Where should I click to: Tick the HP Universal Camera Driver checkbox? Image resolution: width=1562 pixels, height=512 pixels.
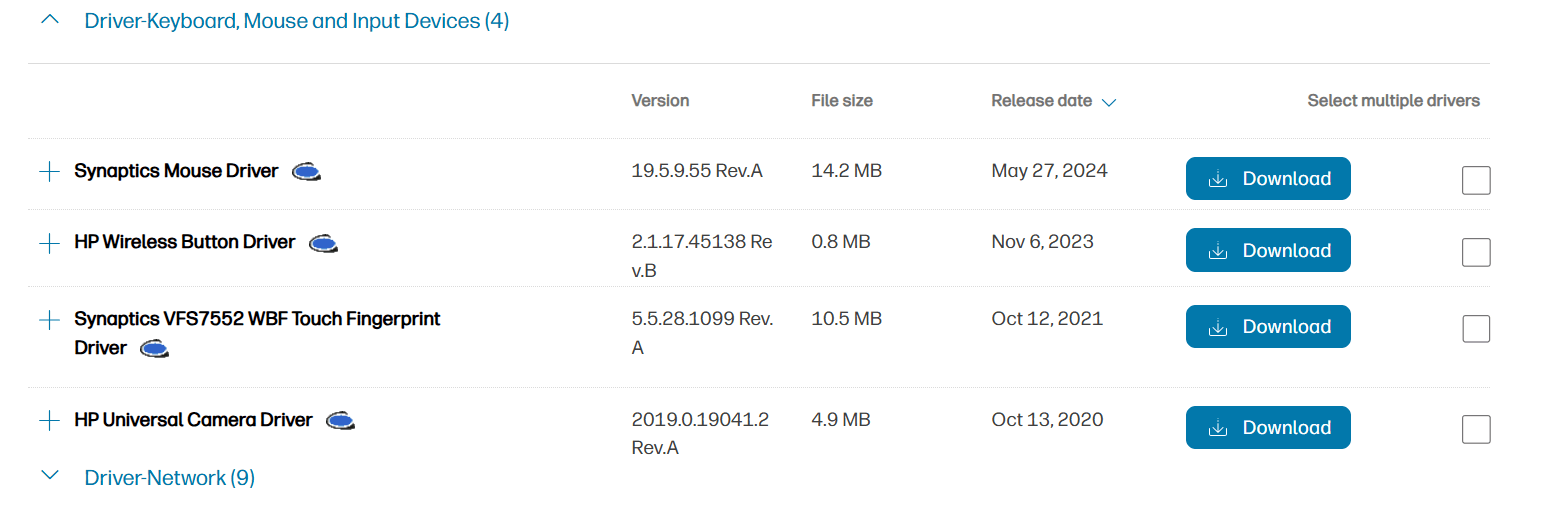[x=1476, y=429]
